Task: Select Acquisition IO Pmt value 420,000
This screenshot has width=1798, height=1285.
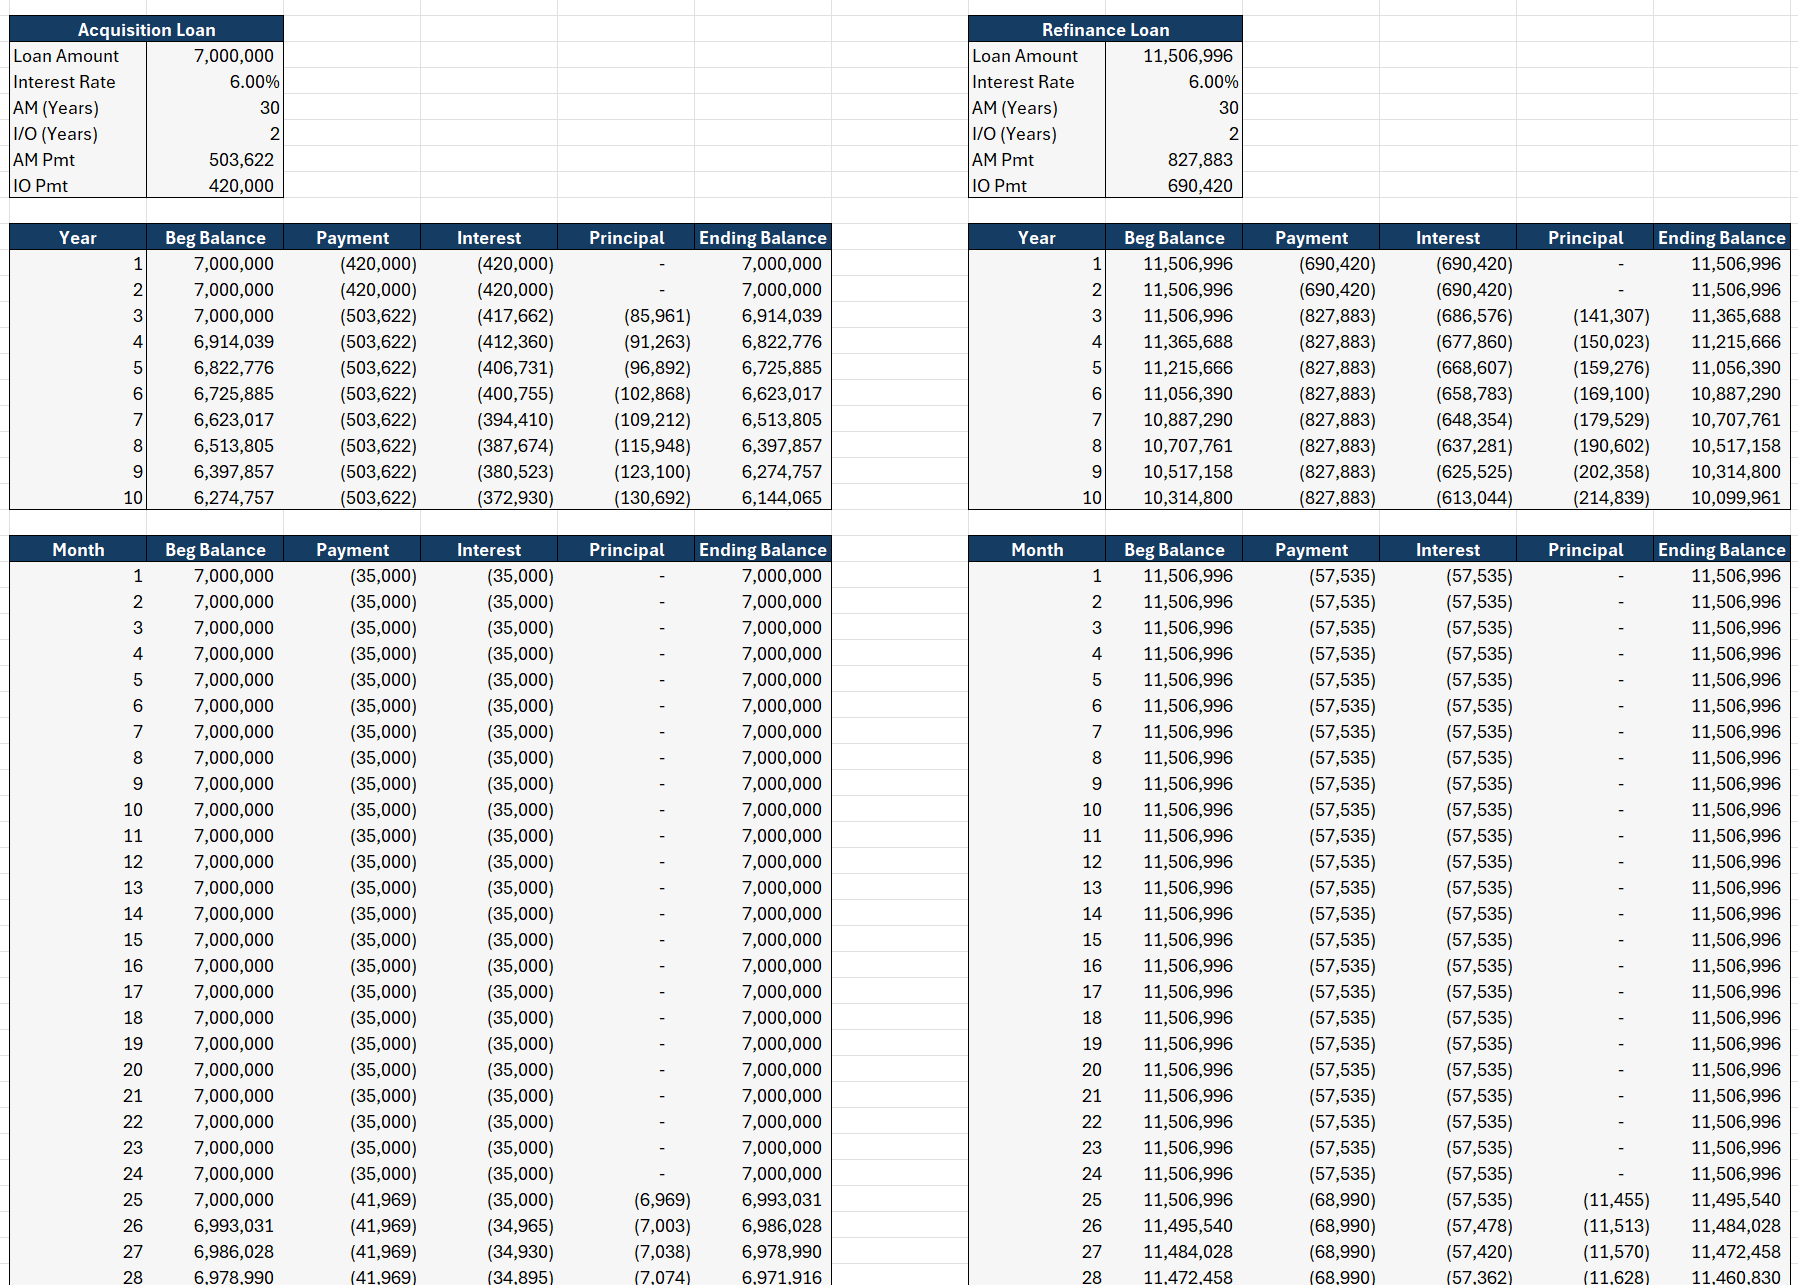Action: 215,186
